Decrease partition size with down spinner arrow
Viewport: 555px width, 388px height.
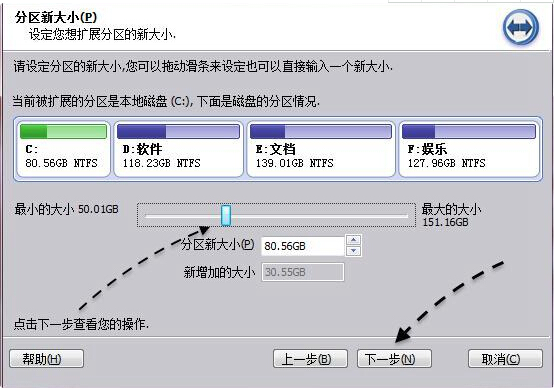click(x=354, y=251)
